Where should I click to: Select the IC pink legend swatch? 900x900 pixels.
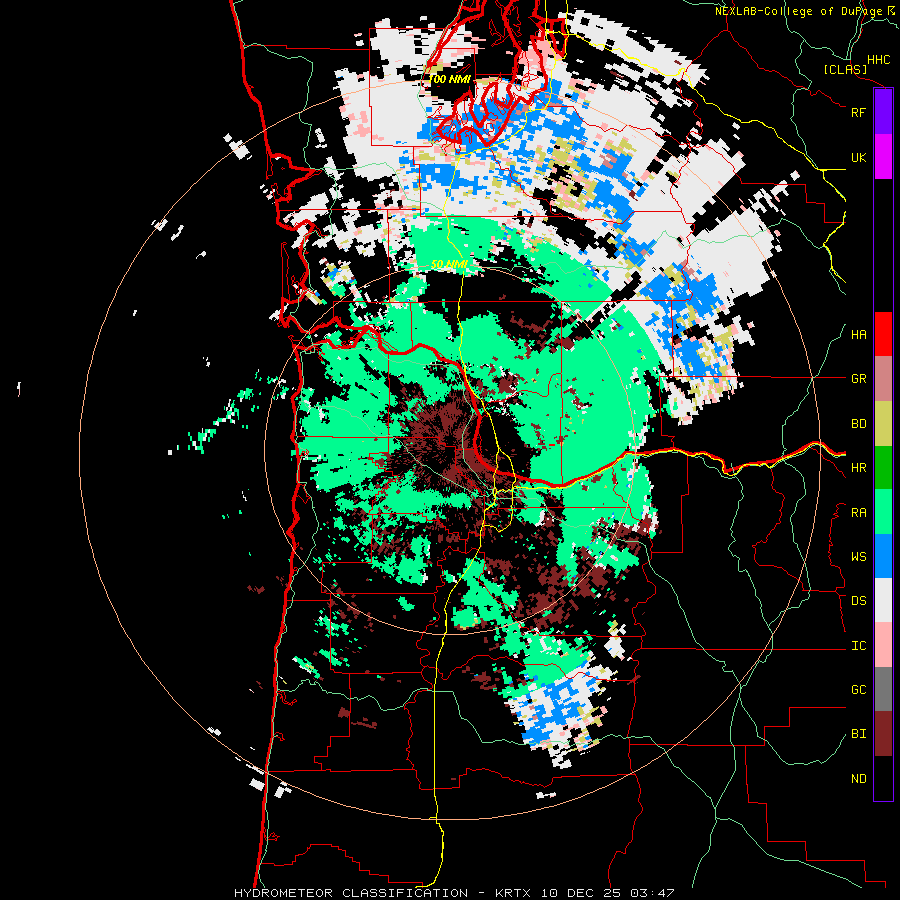tap(883, 645)
